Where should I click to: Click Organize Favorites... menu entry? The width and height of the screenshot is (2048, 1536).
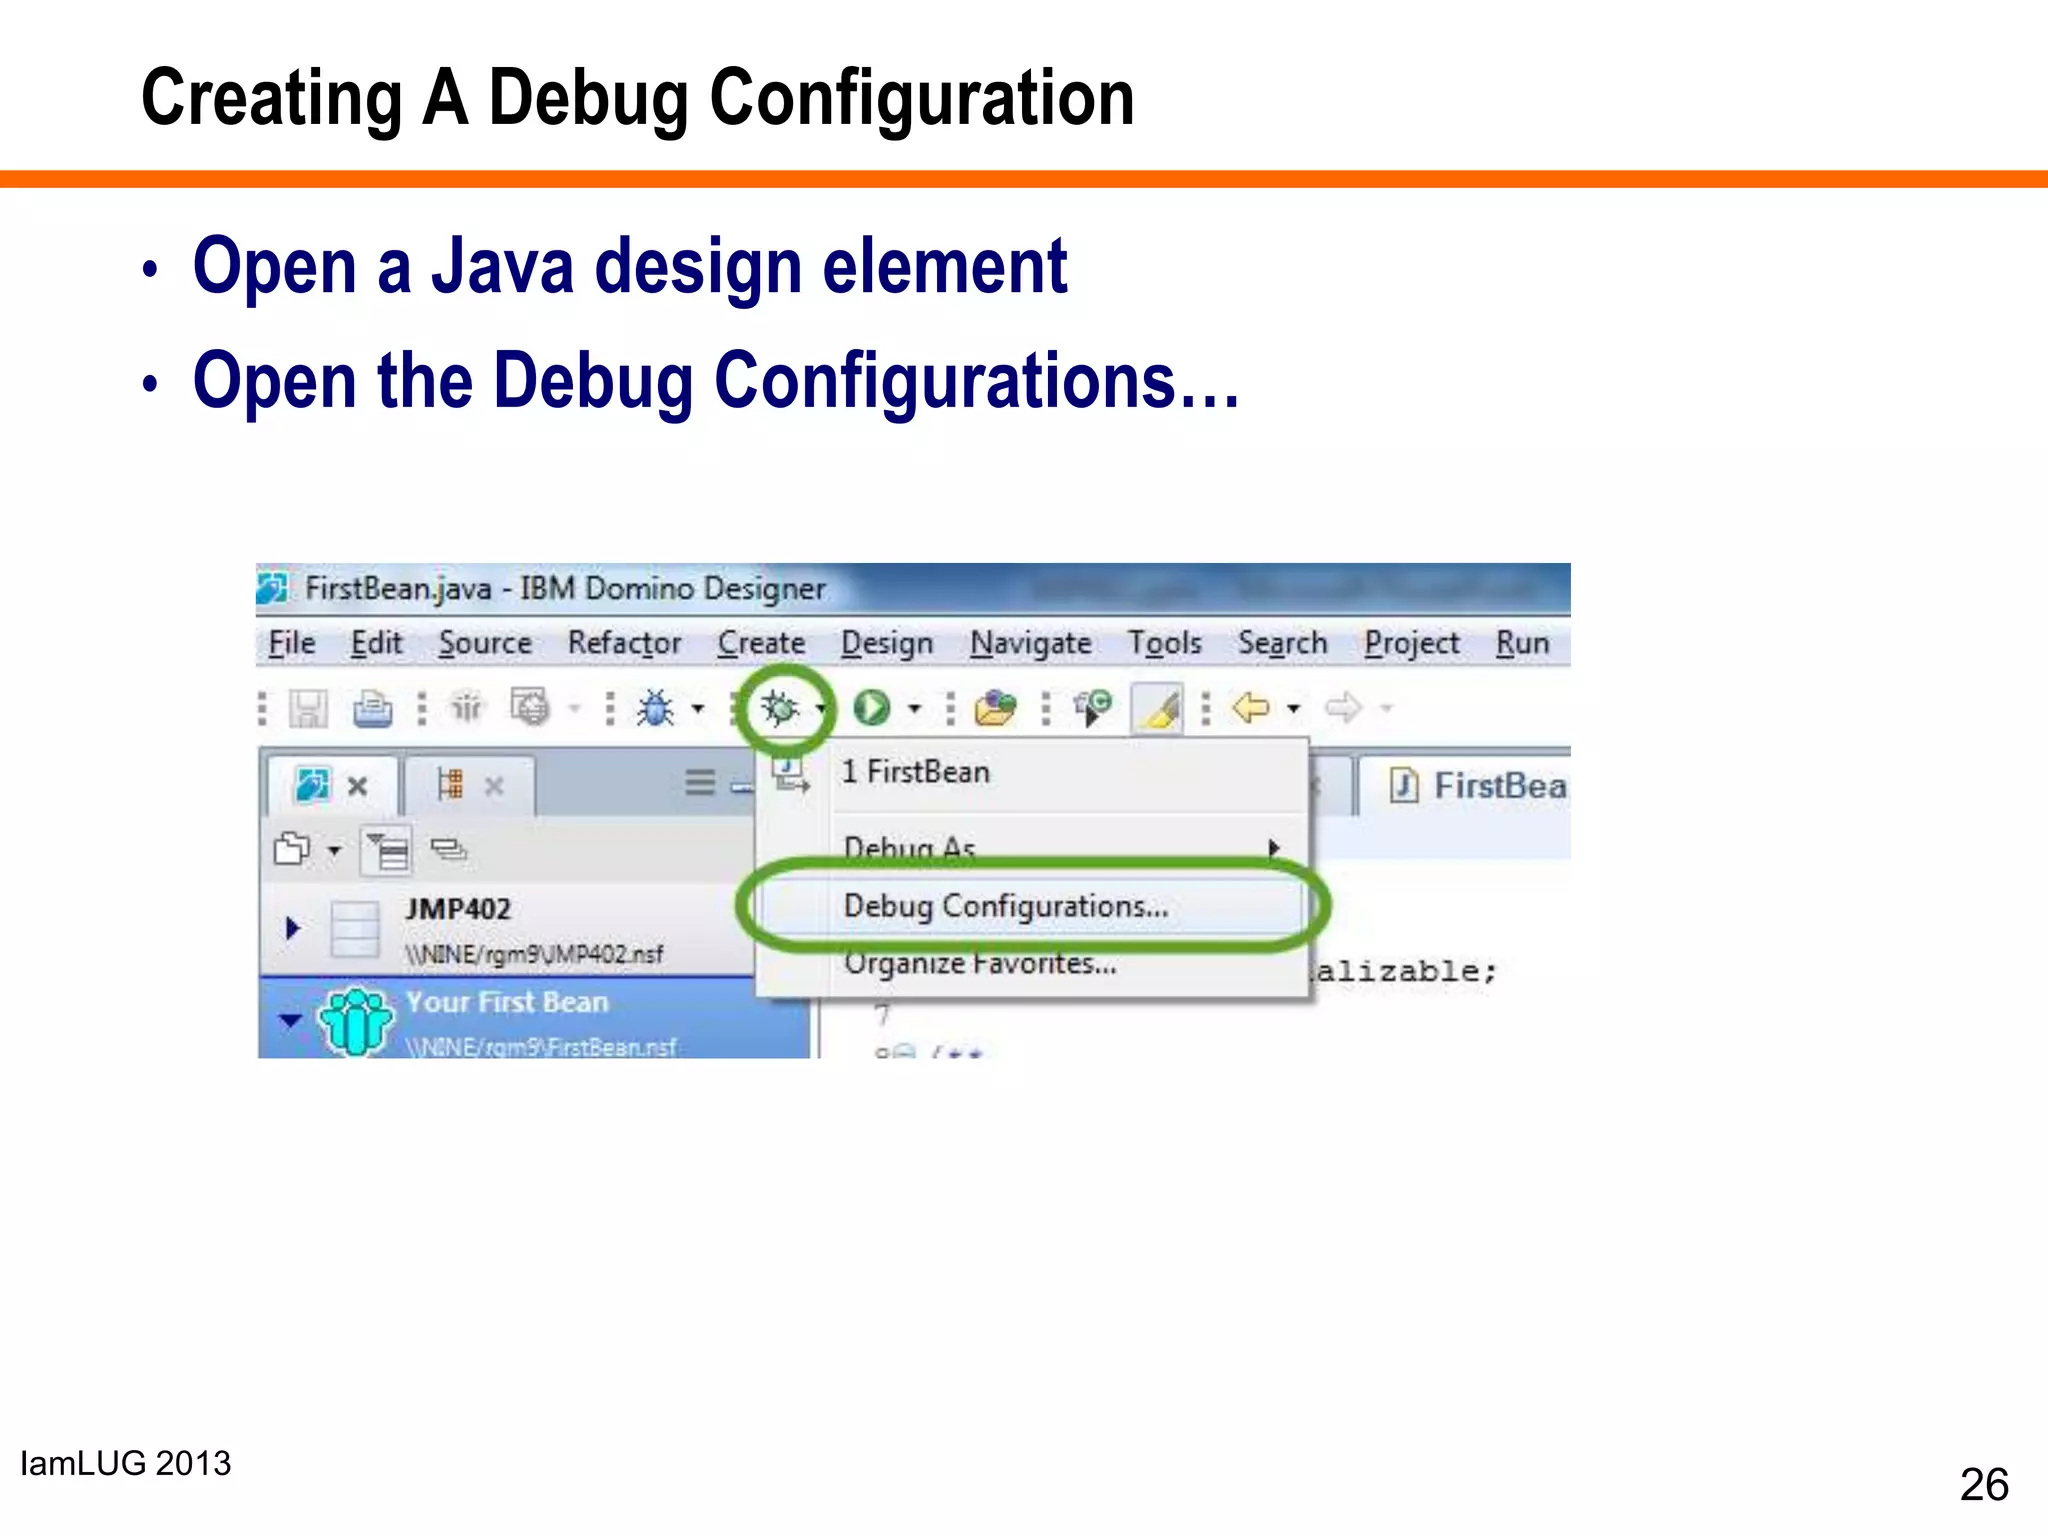point(980,964)
